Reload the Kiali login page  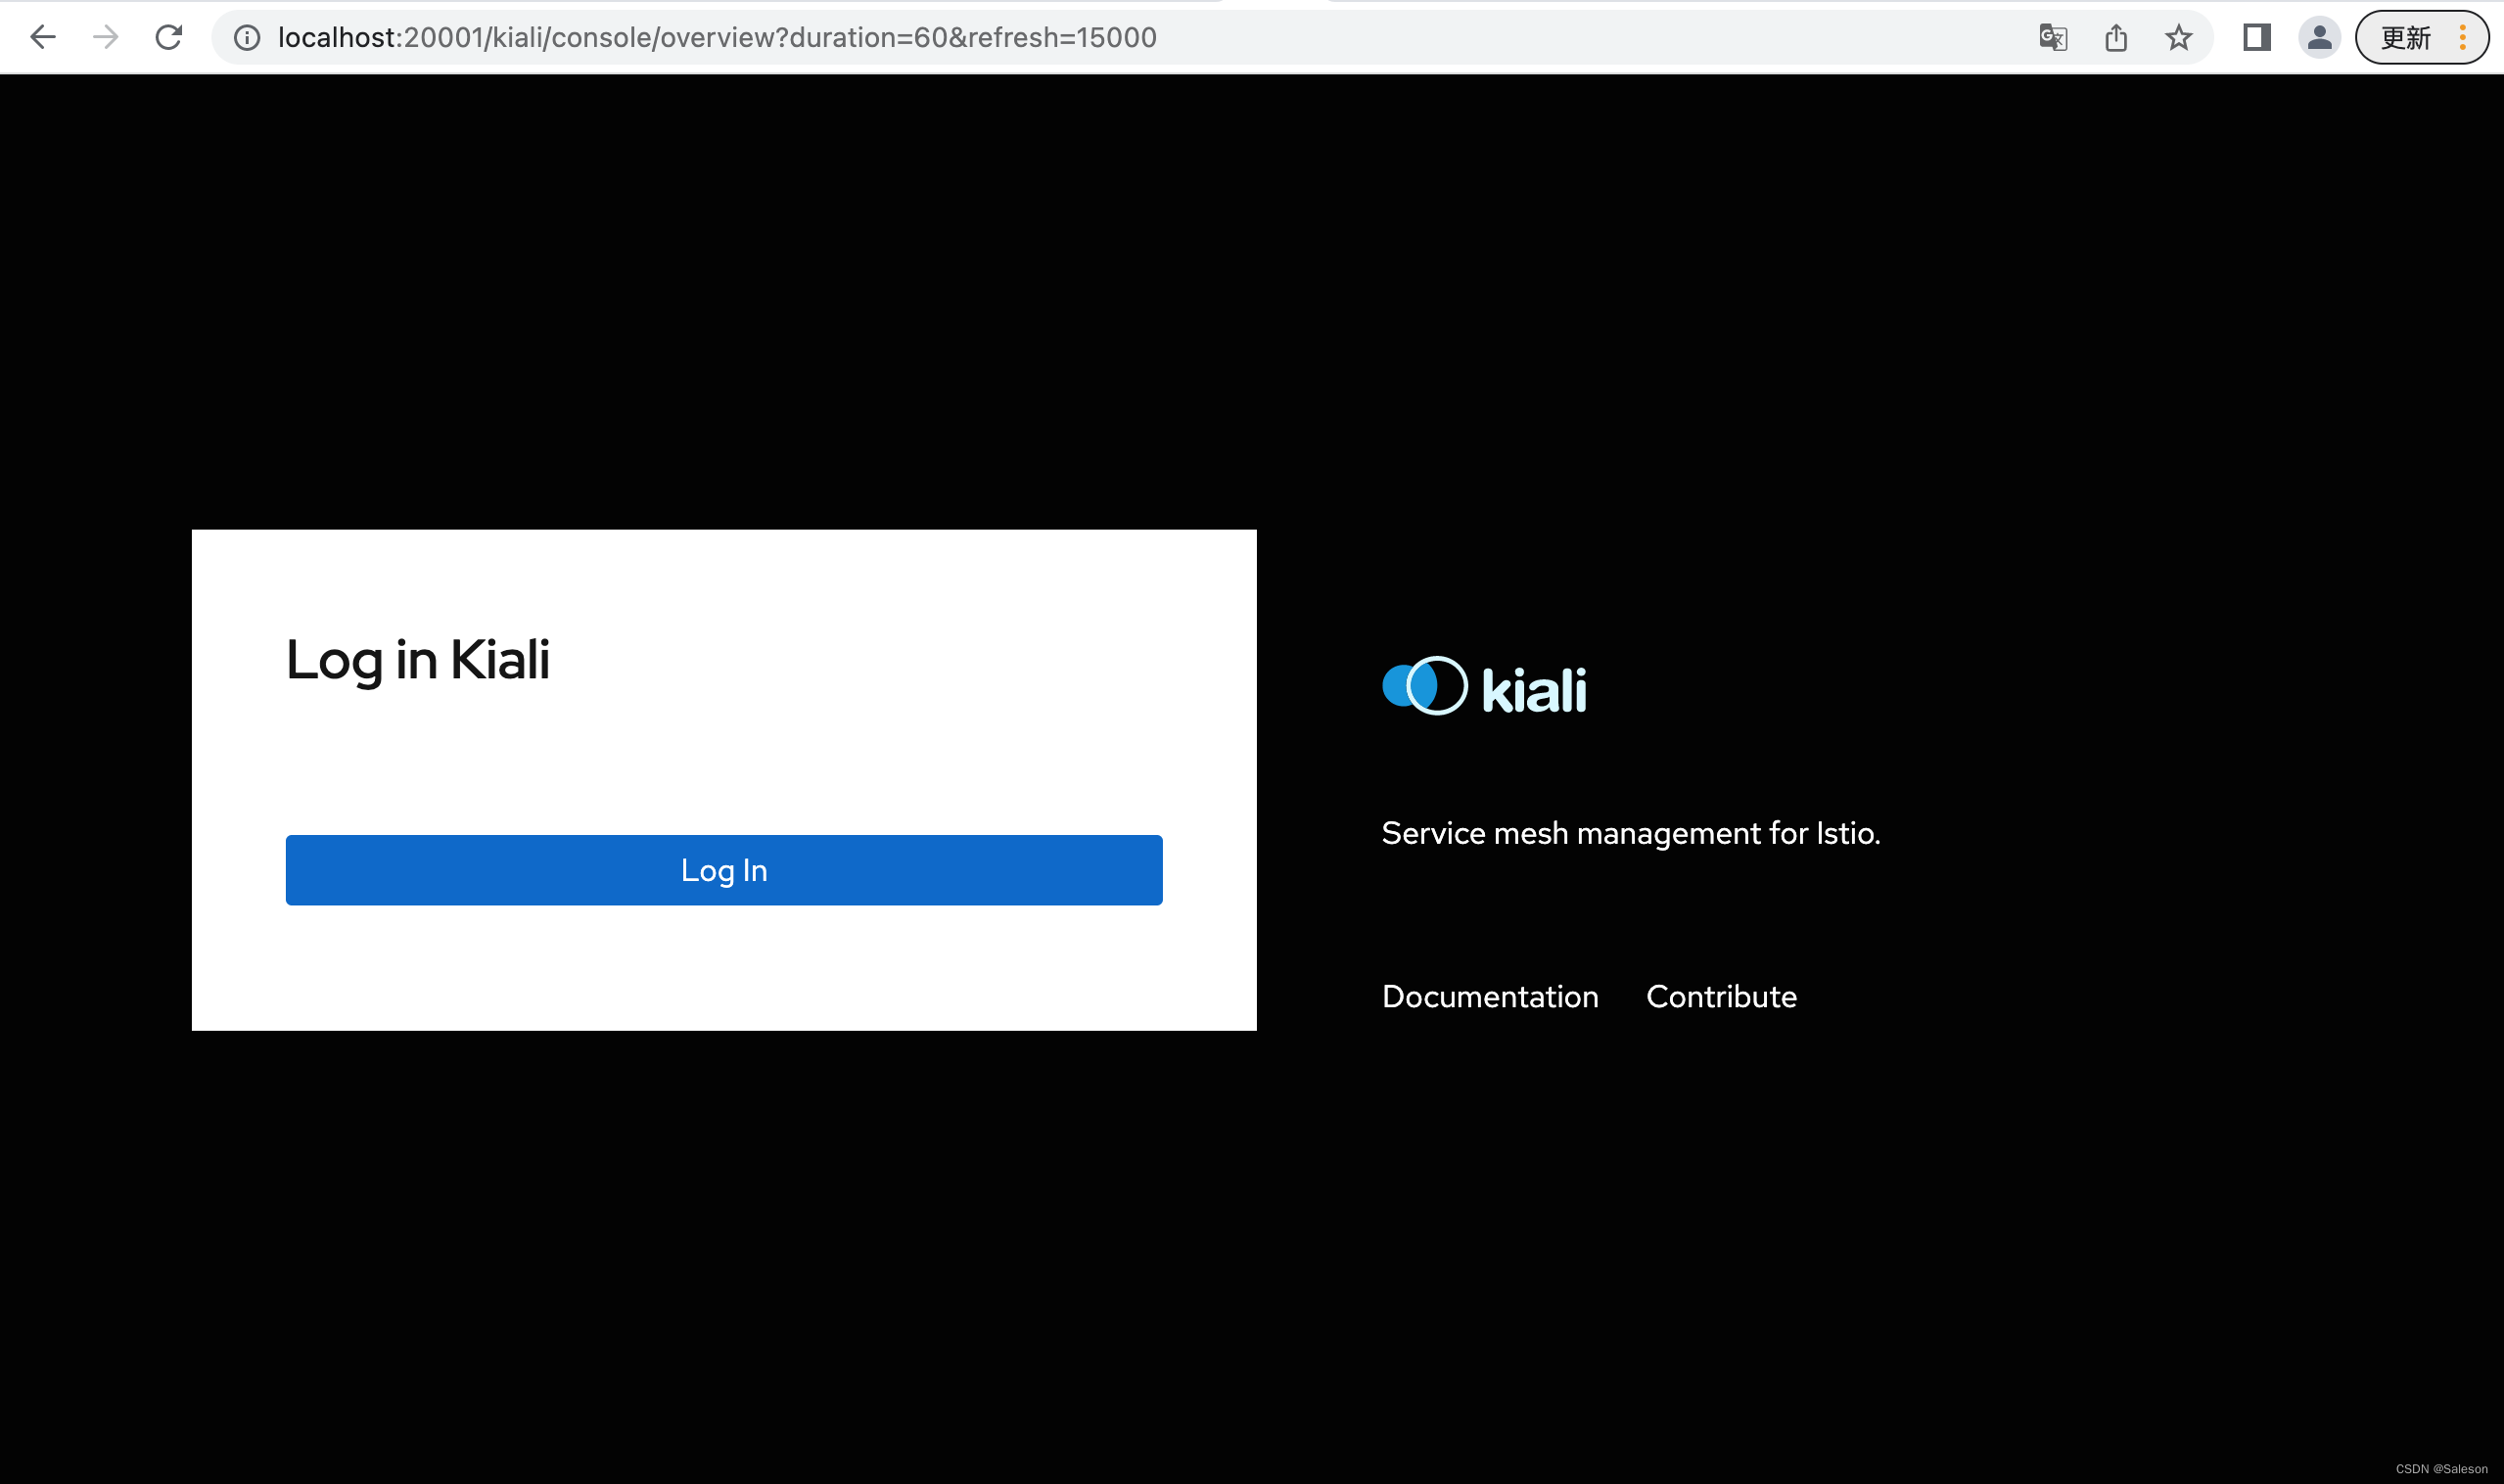pyautogui.click(x=168, y=38)
